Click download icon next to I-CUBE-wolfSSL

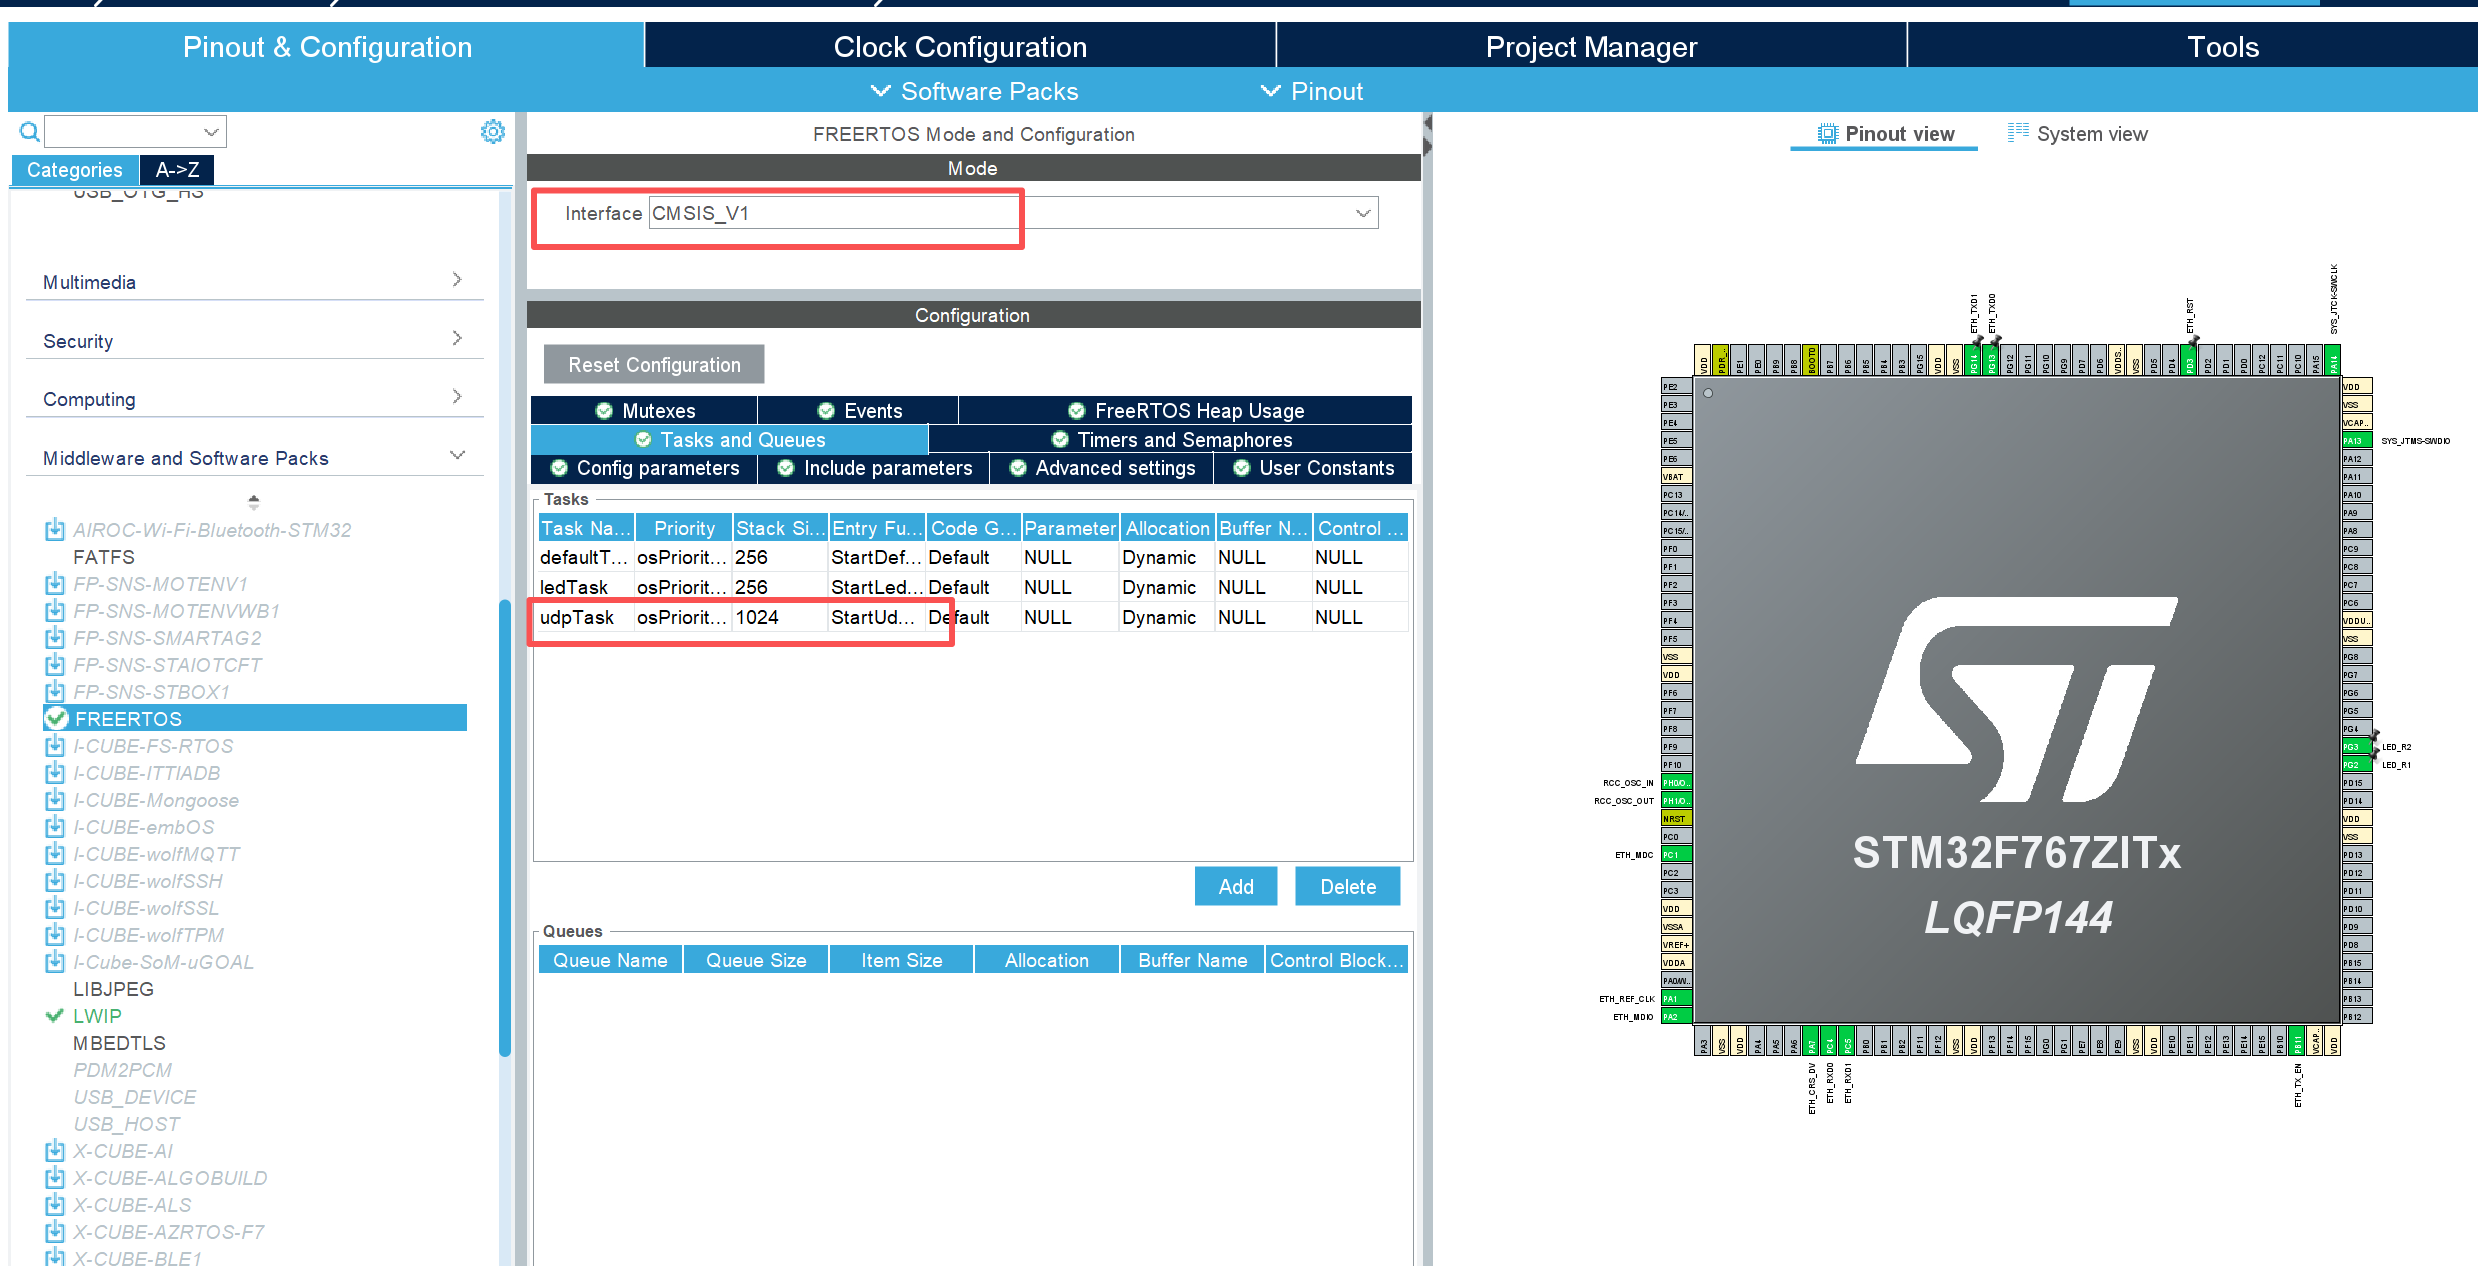pos(55,907)
